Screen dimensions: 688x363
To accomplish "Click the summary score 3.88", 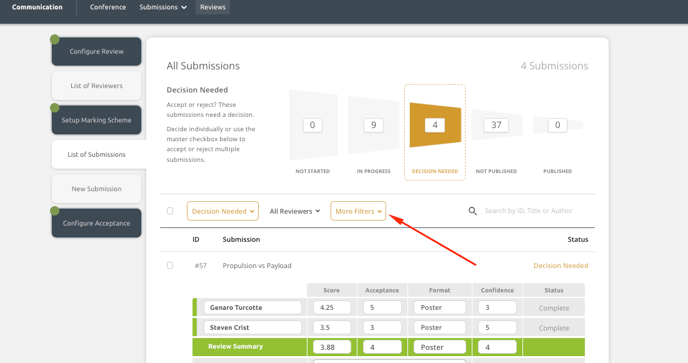I will point(332,347).
